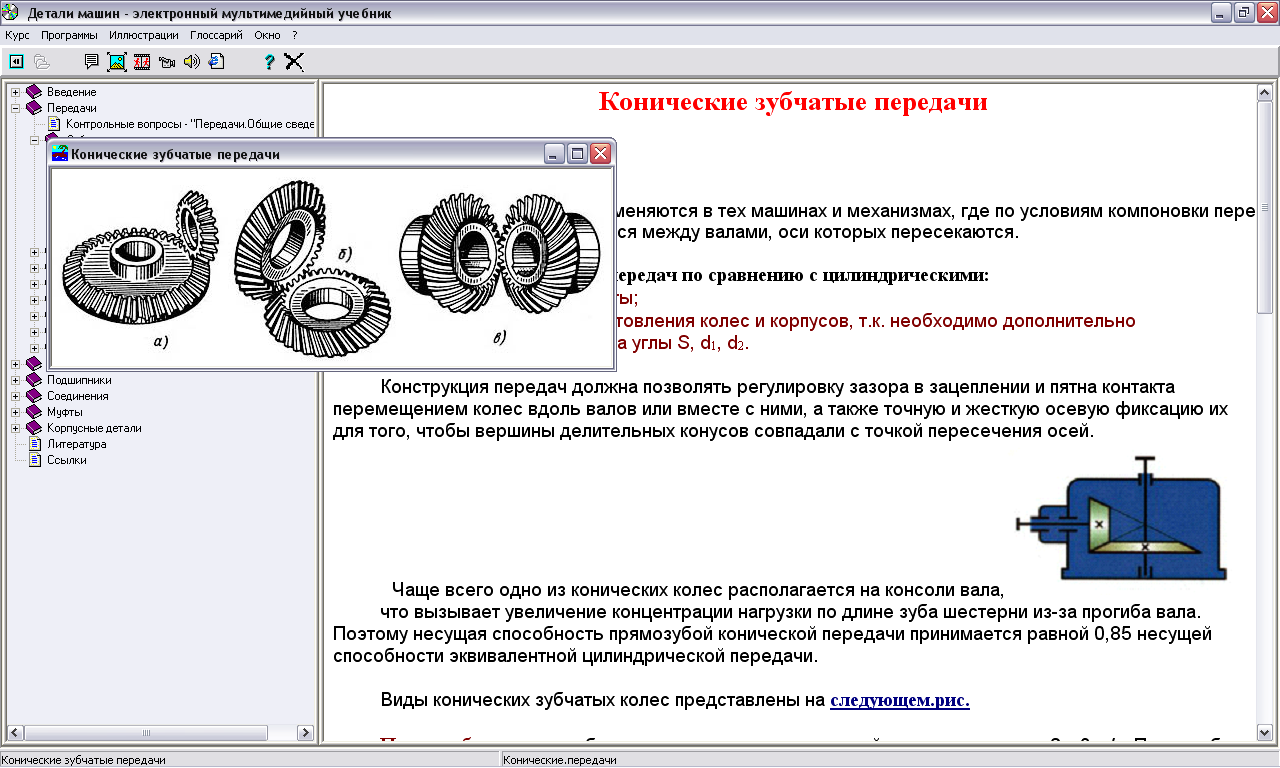Minimize the illustration popup window

click(x=554, y=154)
